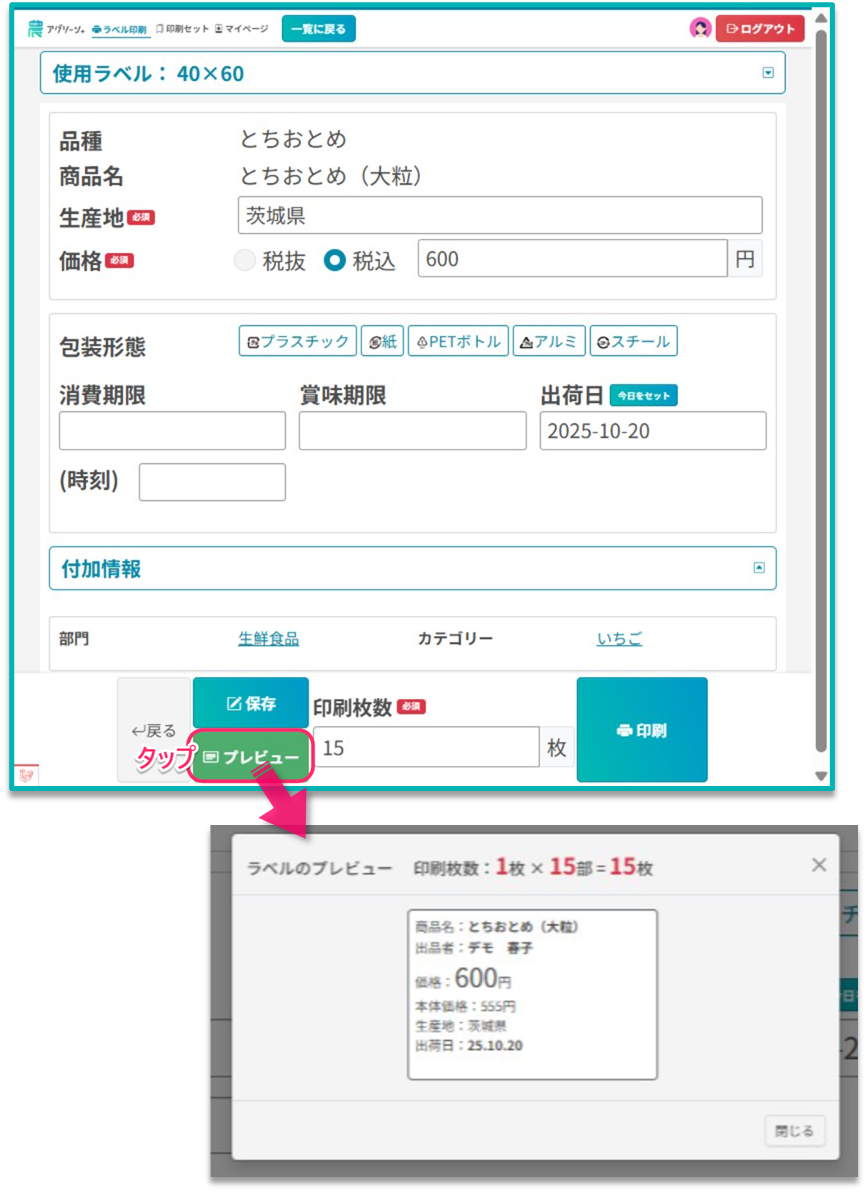867x1192 pixels.
Task: Open the 生鮮食品 department link
Action: tap(268, 639)
